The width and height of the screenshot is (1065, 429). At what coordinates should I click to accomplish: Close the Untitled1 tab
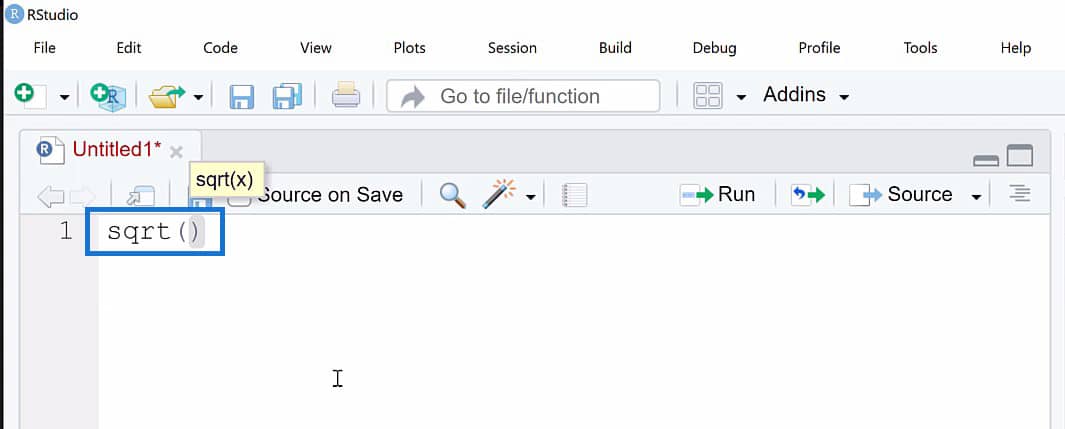point(176,152)
